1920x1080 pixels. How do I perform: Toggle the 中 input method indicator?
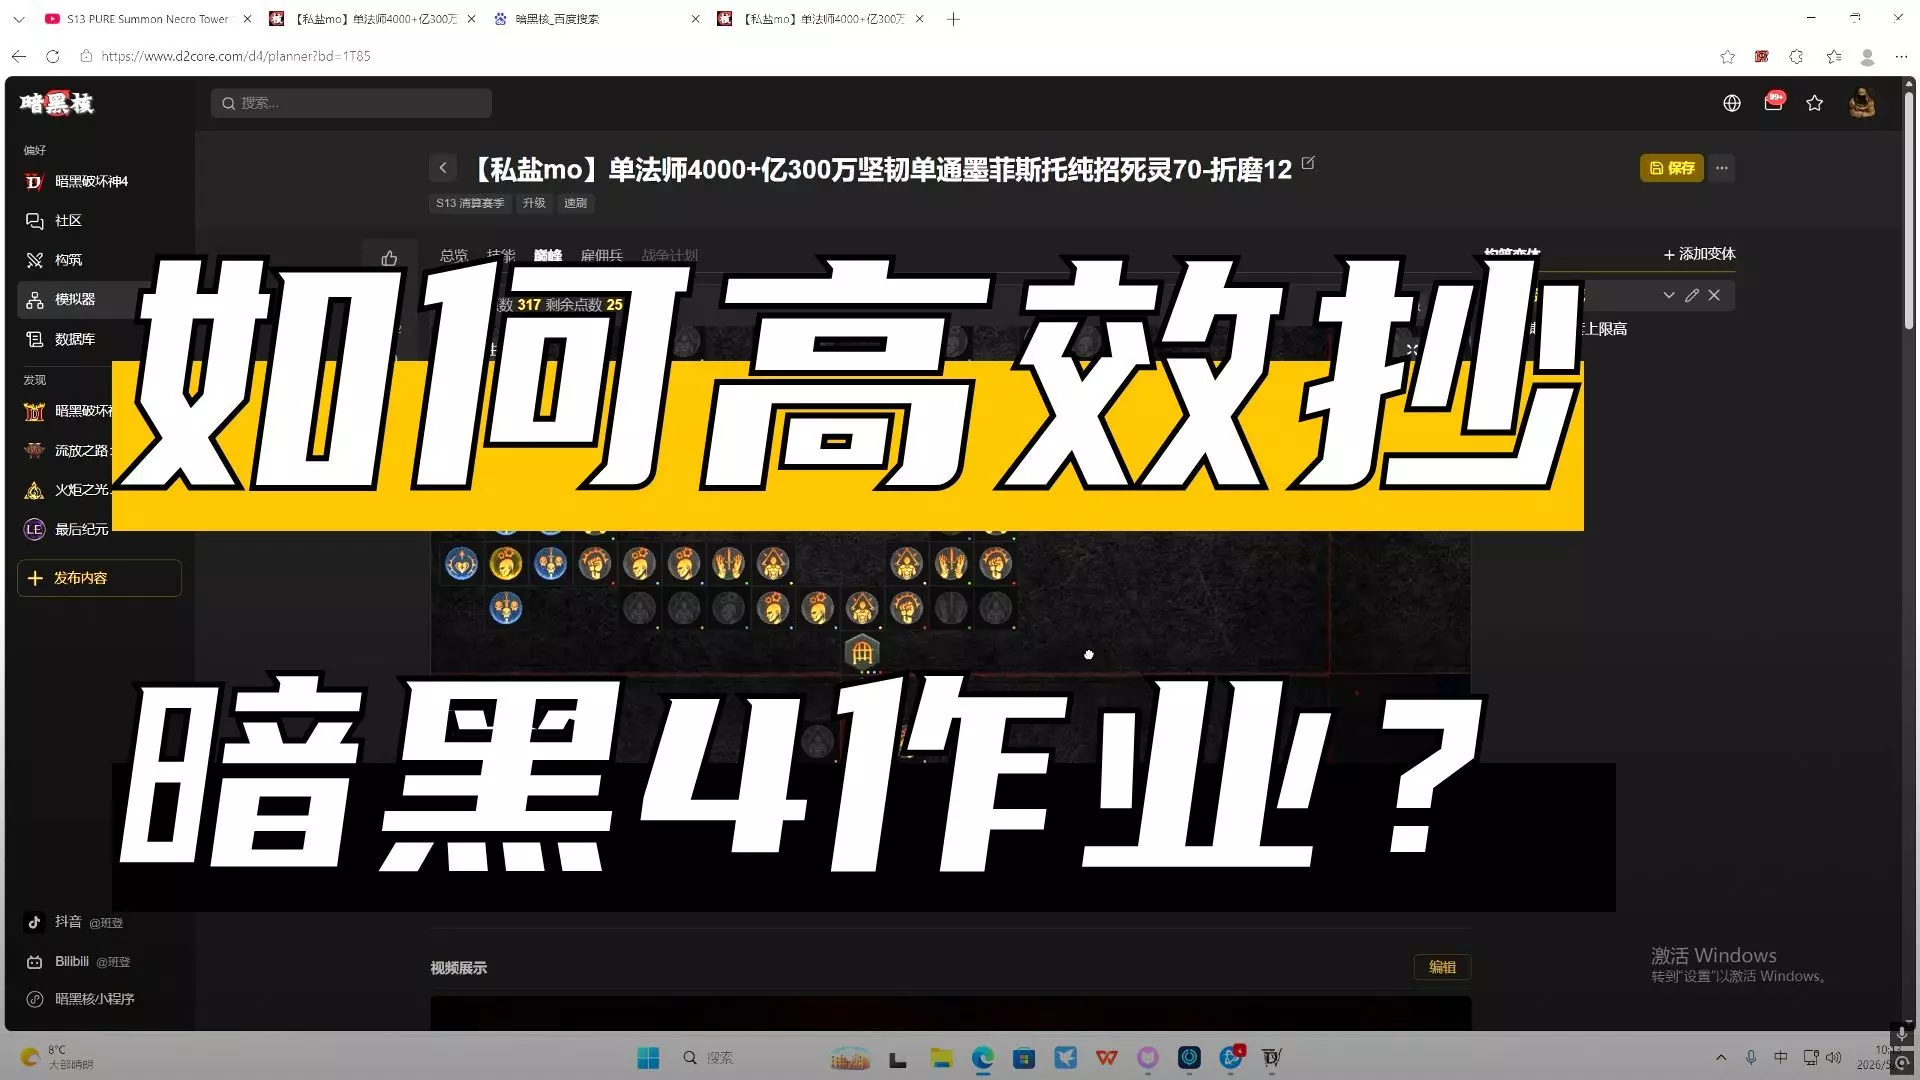click(x=1780, y=1057)
